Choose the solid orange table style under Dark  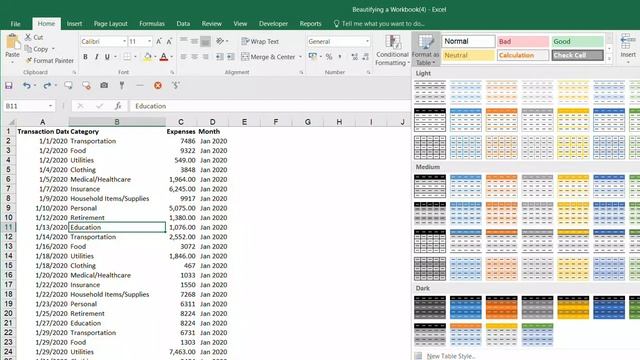point(501,307)
